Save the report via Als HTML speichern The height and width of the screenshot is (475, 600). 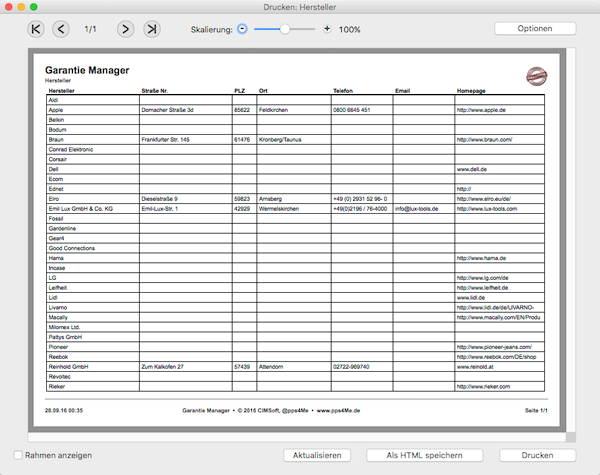pyautogui.click(x=424, y=455)
